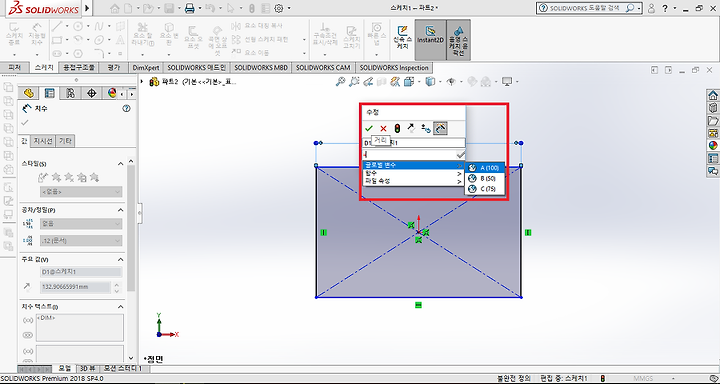Click the Zoom to Fit icon in view toolbar

coord(340,82)
